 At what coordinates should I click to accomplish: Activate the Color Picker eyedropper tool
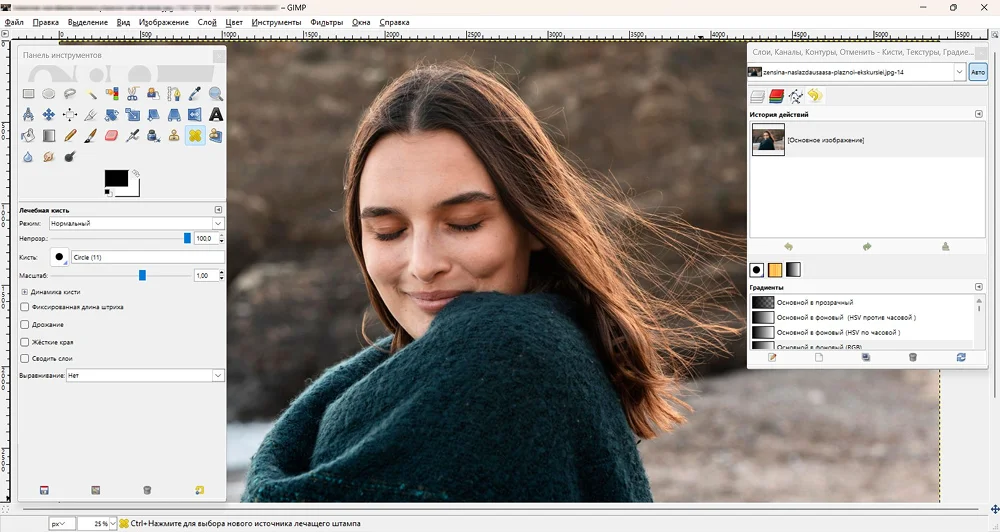[x=195, y=94]
